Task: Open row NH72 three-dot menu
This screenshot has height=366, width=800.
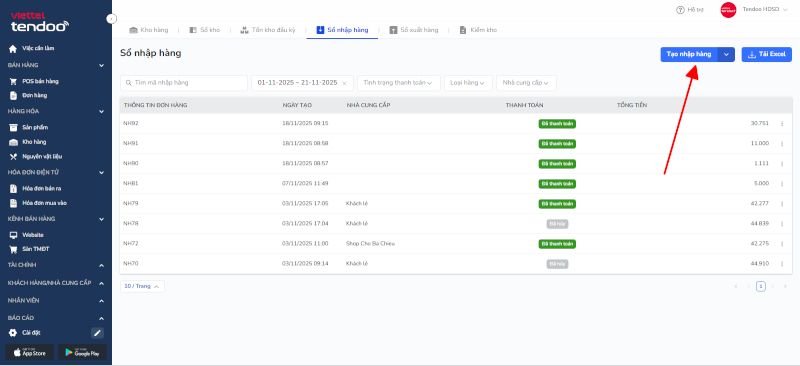Action: coord(782,243)
